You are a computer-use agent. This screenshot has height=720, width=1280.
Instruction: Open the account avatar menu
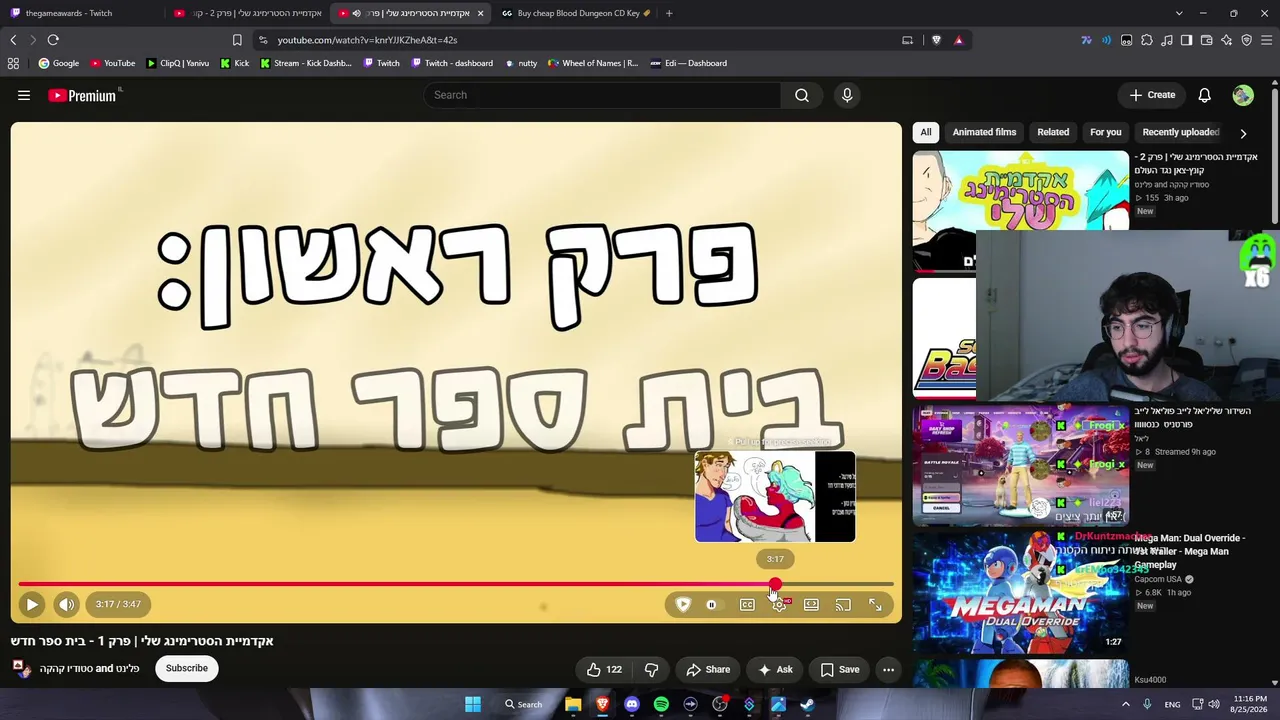click(1243, 95)
